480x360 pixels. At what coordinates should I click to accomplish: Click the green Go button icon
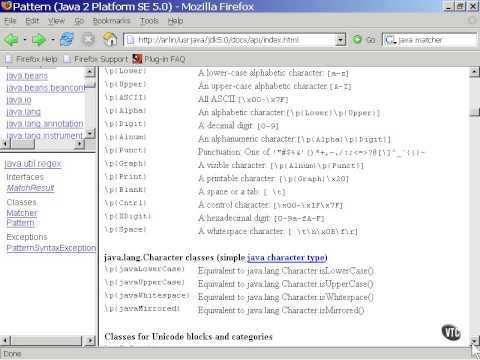click(x=357, y=40)
